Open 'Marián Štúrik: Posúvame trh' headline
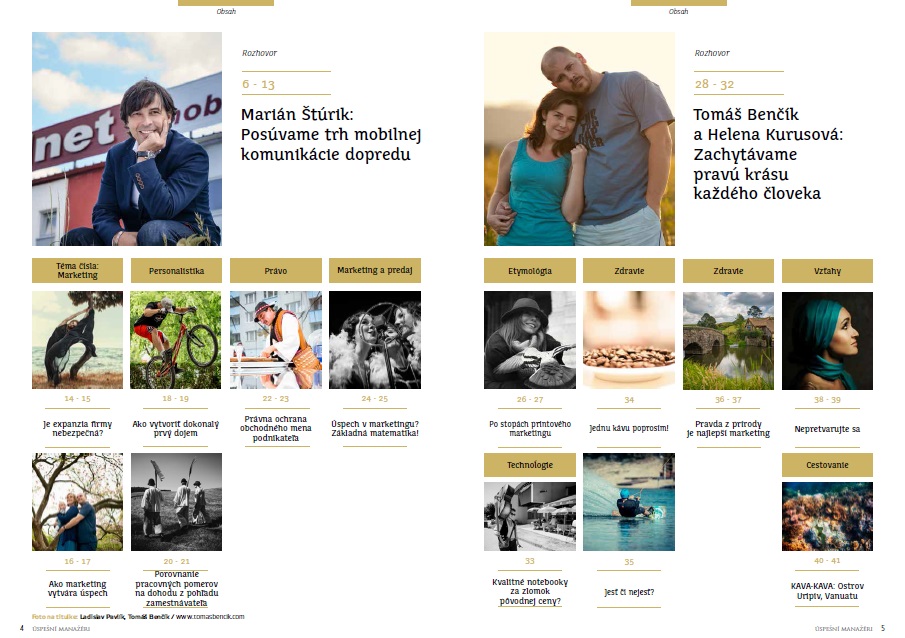905x638 pixels. click(331, 134)
